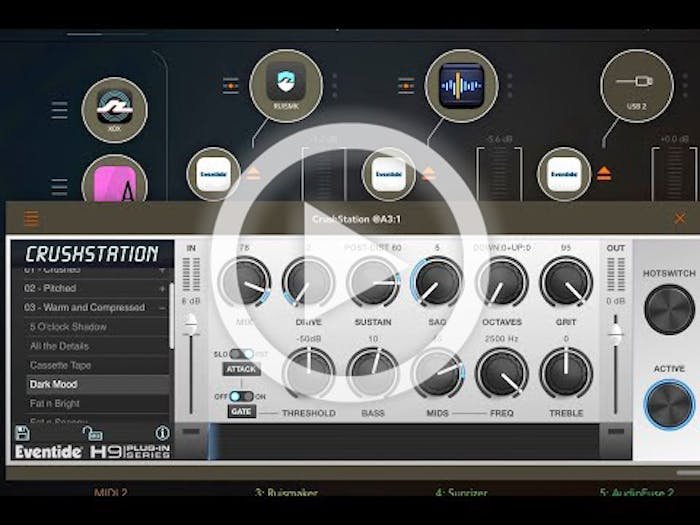Open the blue waveform app node

[x=461, y=86]
